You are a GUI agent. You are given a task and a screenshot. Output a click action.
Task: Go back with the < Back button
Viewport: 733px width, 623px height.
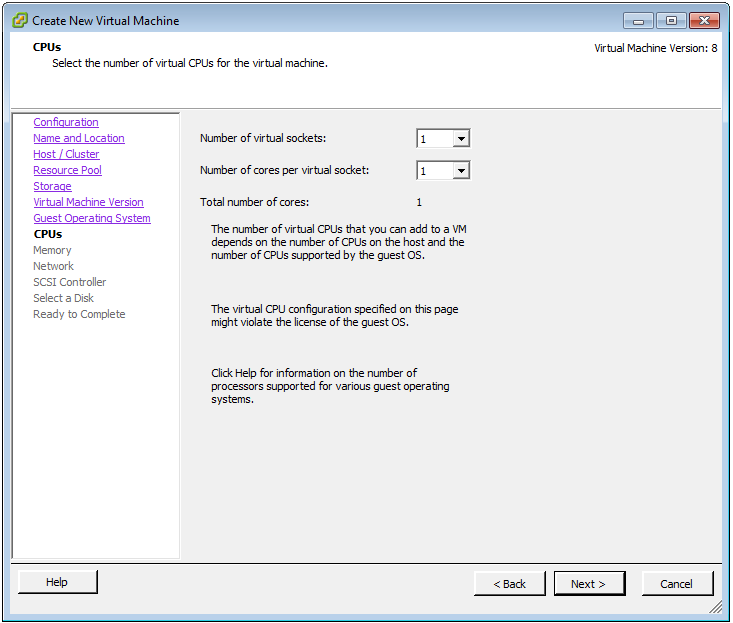point(510,584)
